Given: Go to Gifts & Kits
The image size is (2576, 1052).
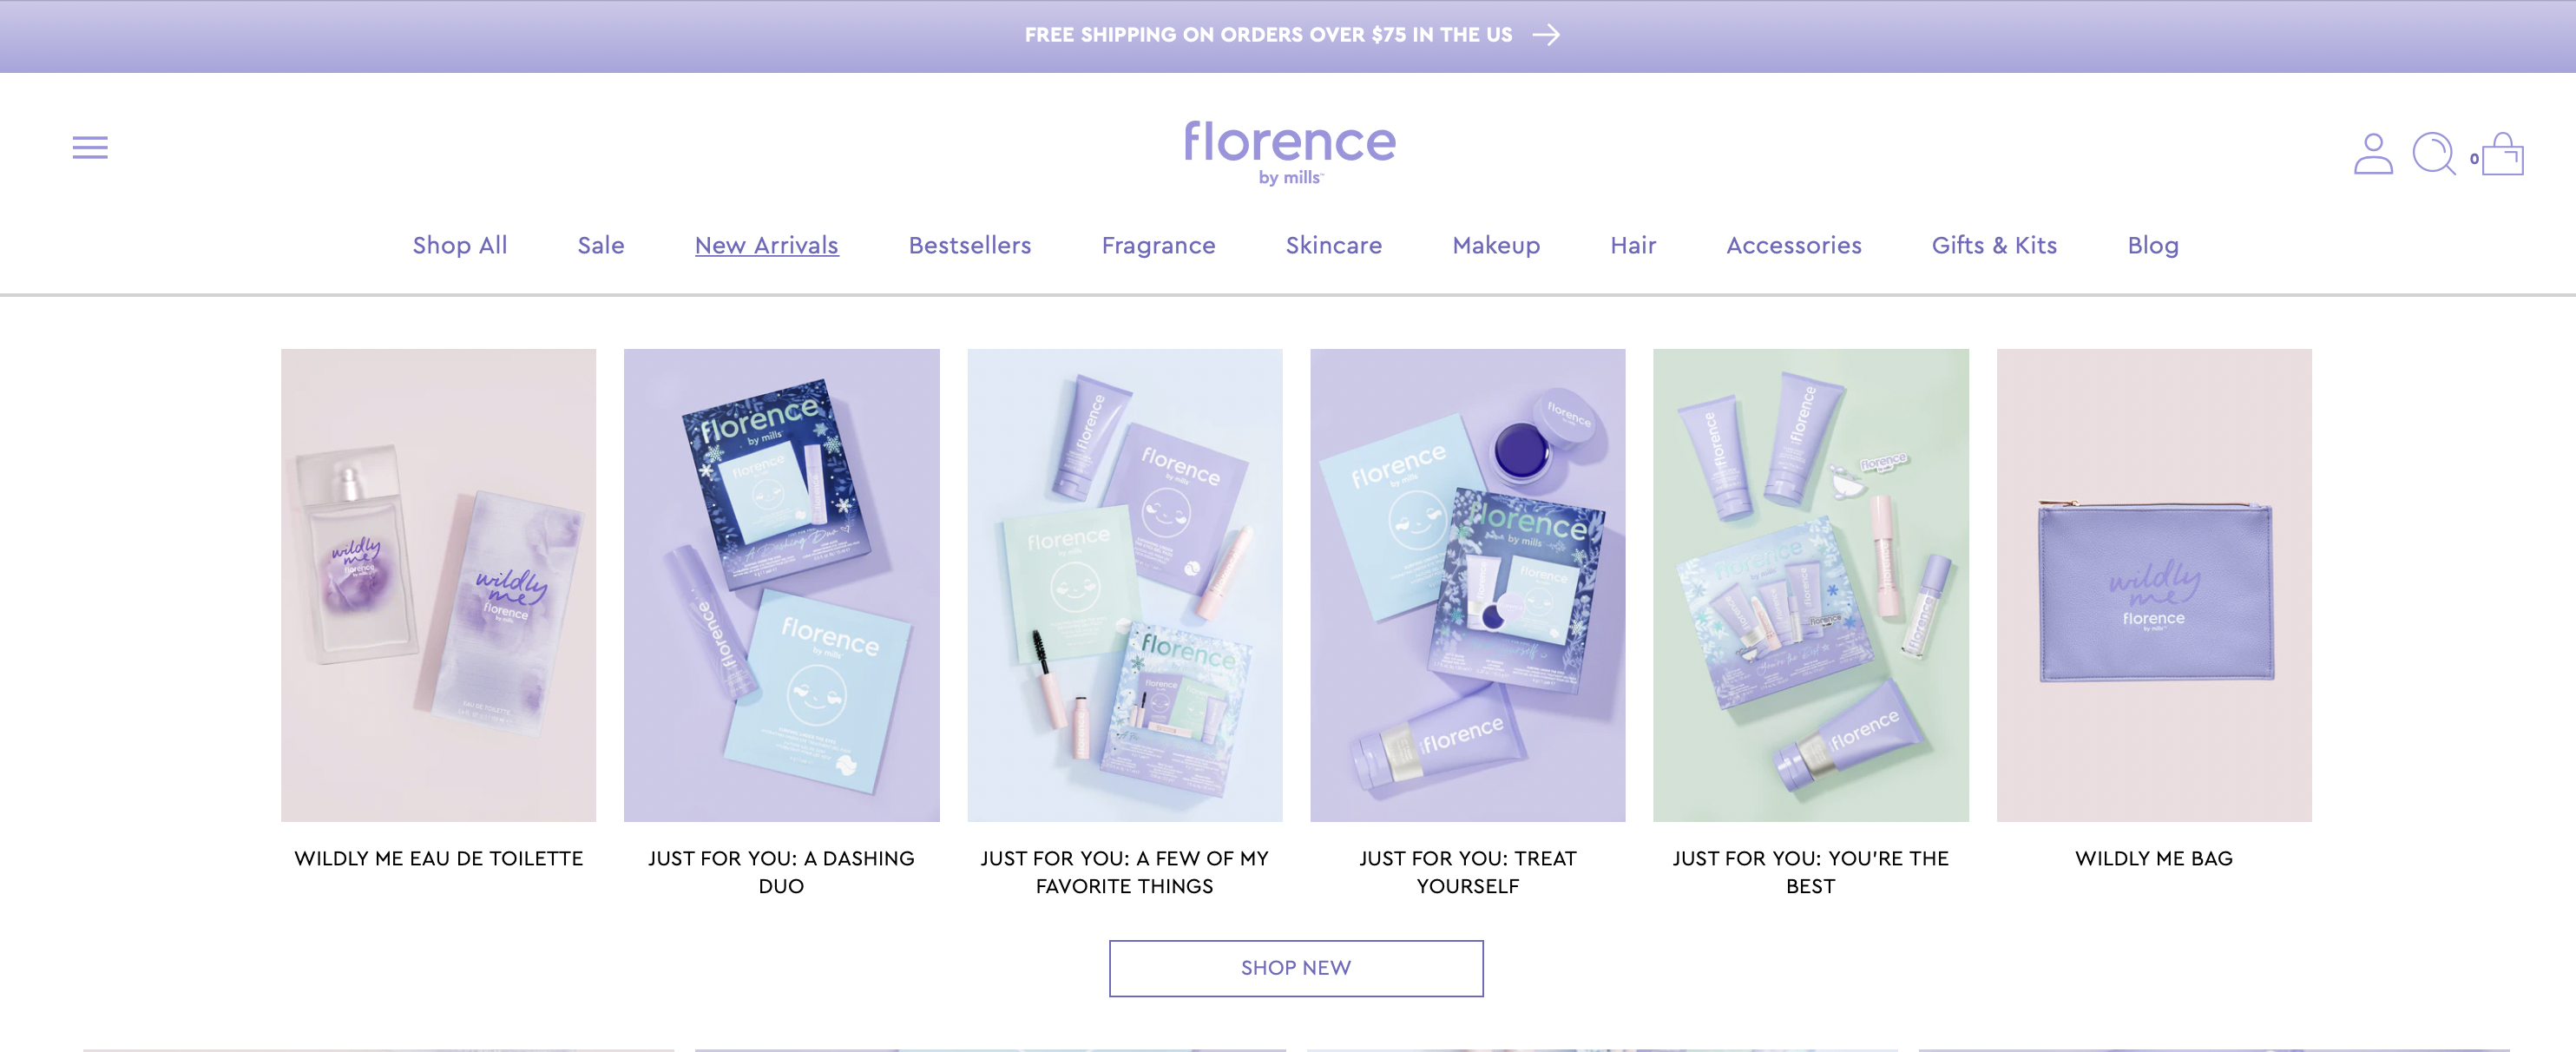Looking at the screenshot, I should click(x=1994, y=245).
